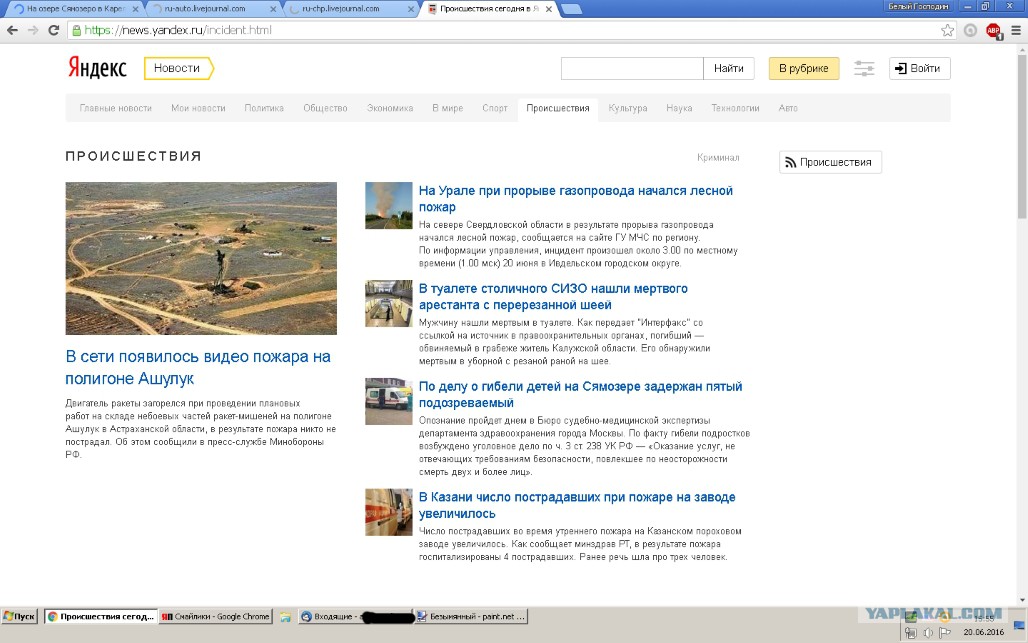Open the Сямозеро article ambulance thumbnail
The image size is (1028, 643).
389,401
